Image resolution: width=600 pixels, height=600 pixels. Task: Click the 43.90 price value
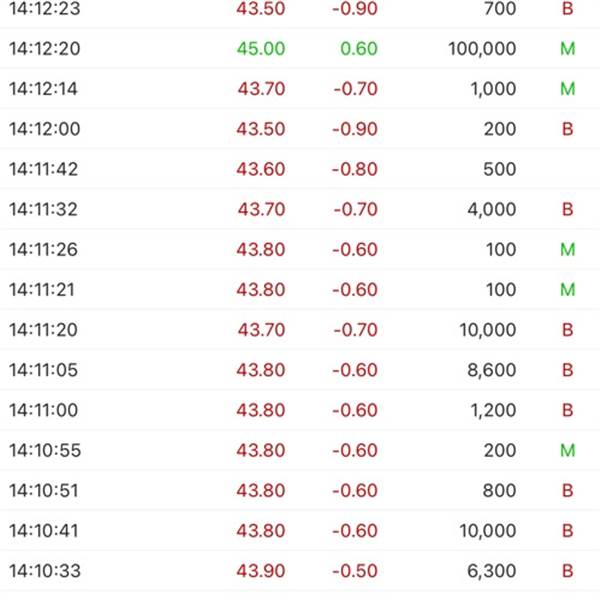(x=261, y=571)
